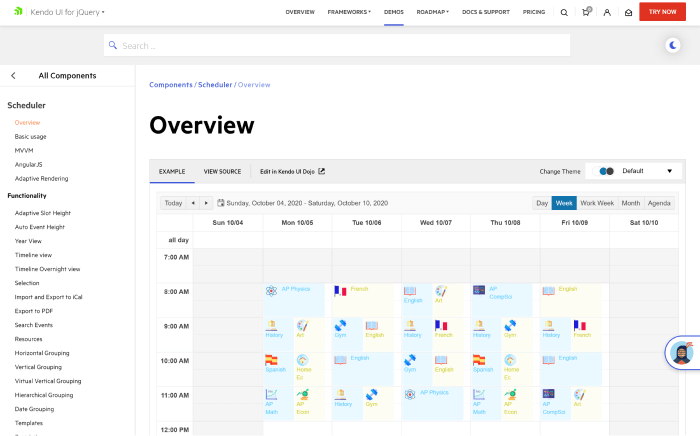The image size is (700, 436).
Task: Click Thursday 8 AM AP CompSci icon
Action: click(479, 290)
